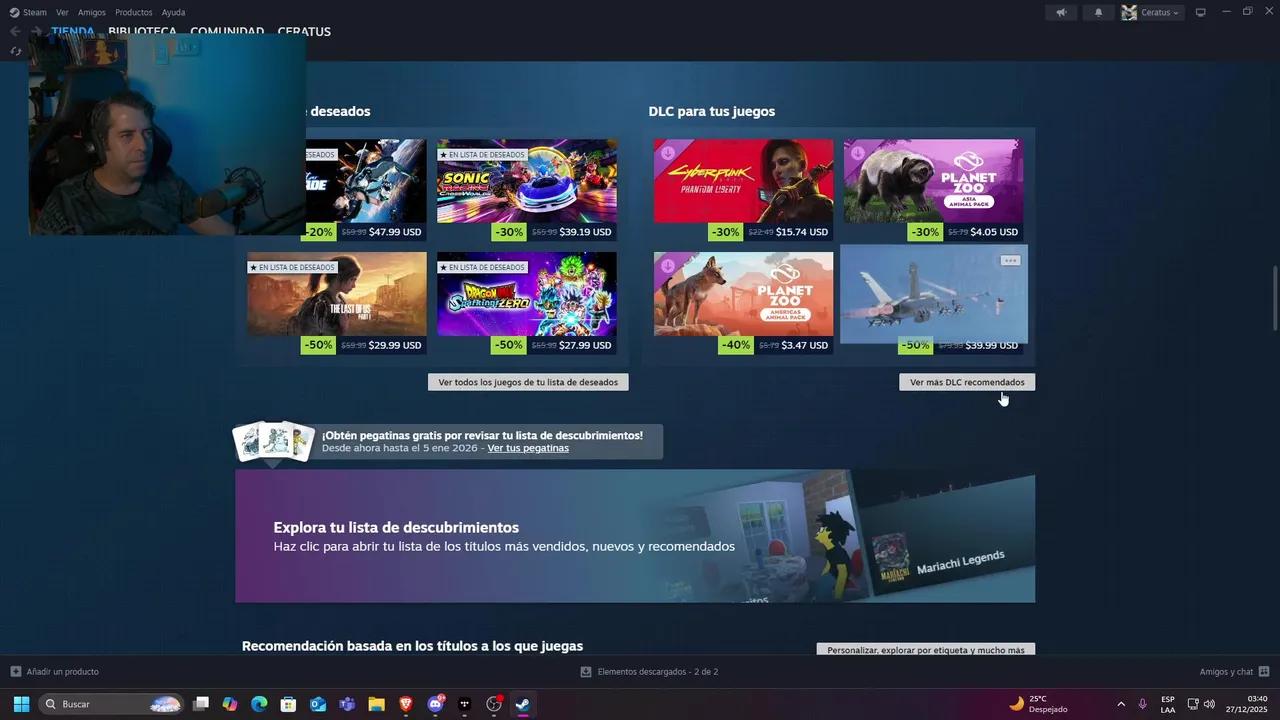Open Microsoft Teams from the taskbar
The width and height of the screenshot is (1280, 720).
point(347,704)
